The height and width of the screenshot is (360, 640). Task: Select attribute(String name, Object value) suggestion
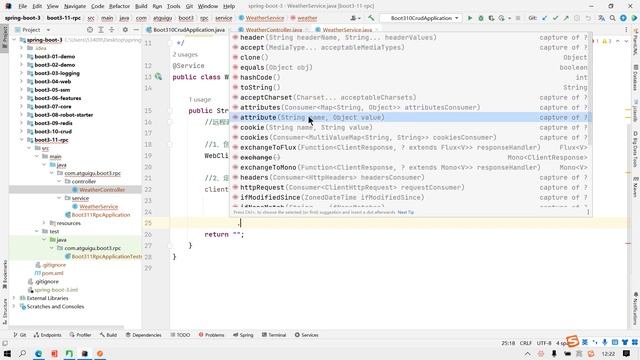click(410, 117)
